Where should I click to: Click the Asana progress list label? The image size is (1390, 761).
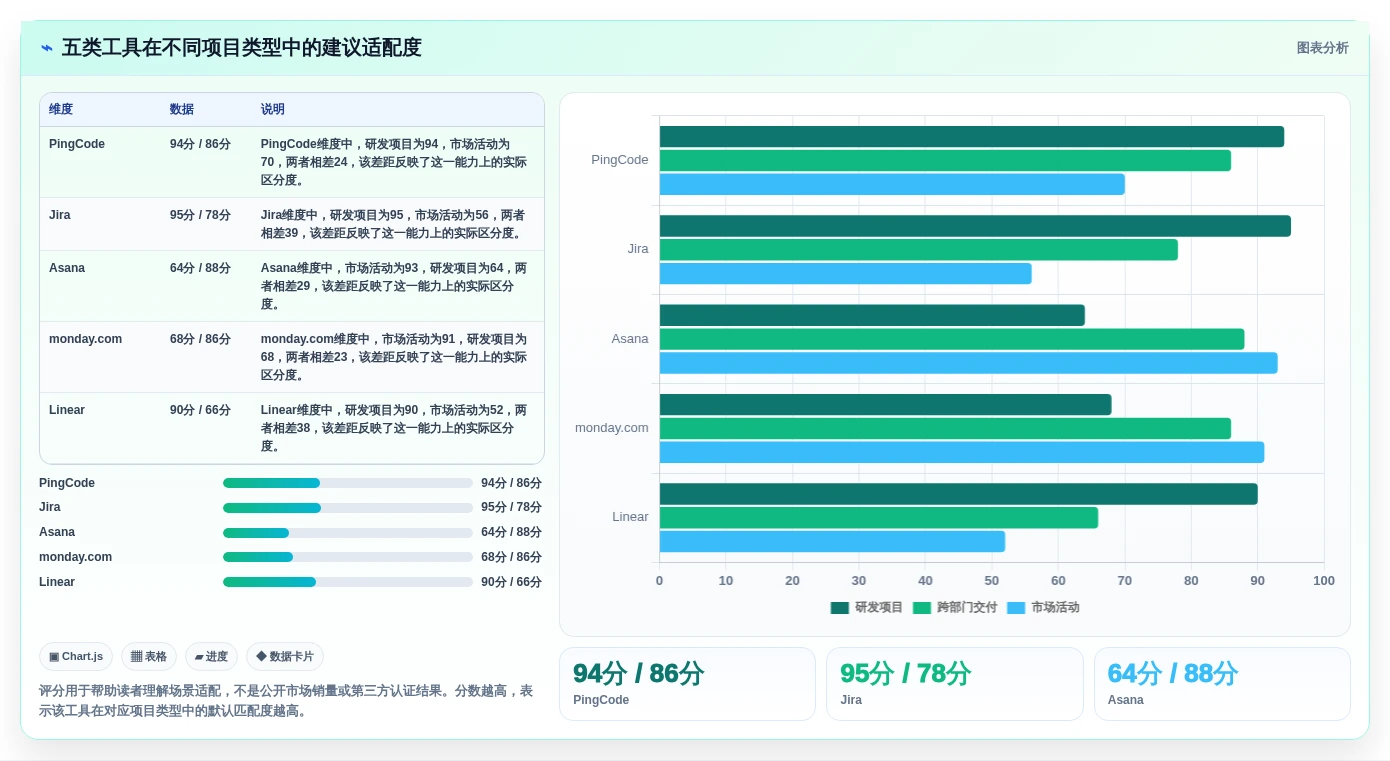(57, 533)
